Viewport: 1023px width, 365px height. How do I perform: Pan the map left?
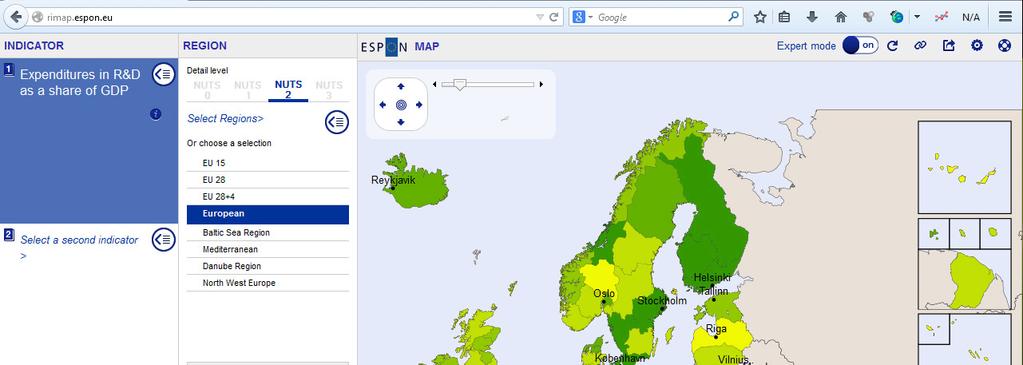tap(383, 104)
